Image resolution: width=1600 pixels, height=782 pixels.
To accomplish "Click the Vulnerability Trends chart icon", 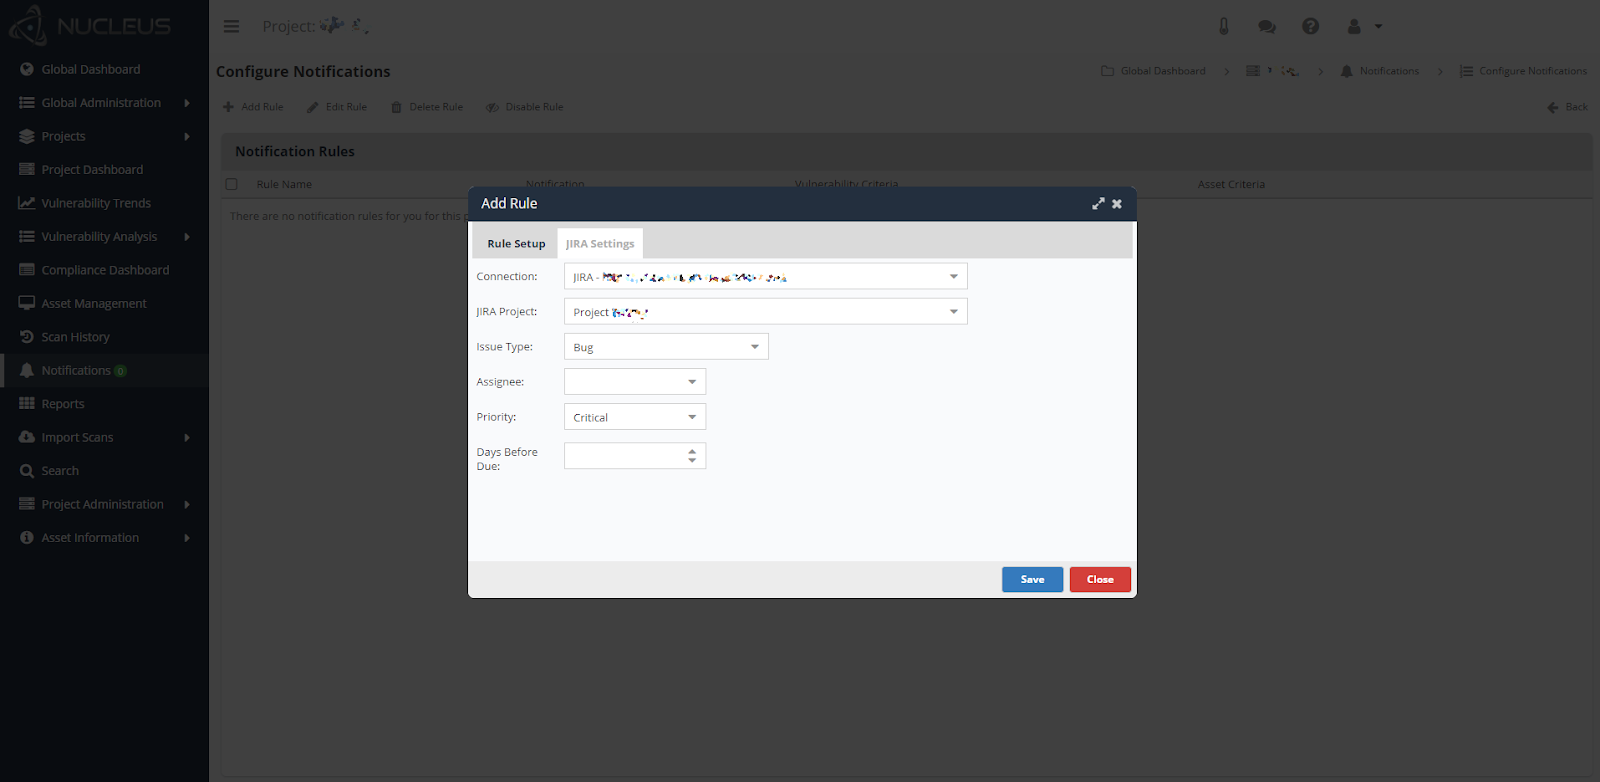I will (27, 203).
